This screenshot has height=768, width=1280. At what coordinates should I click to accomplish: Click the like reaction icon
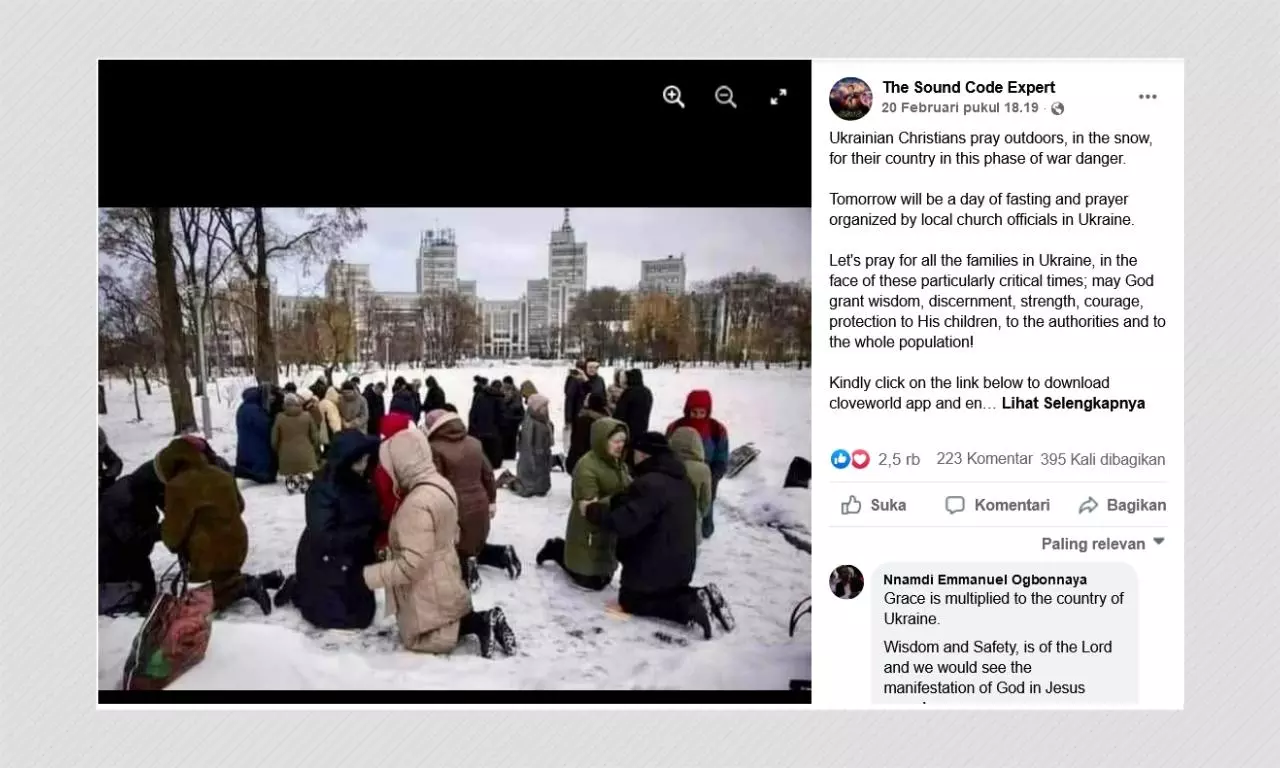pos(840,459)
